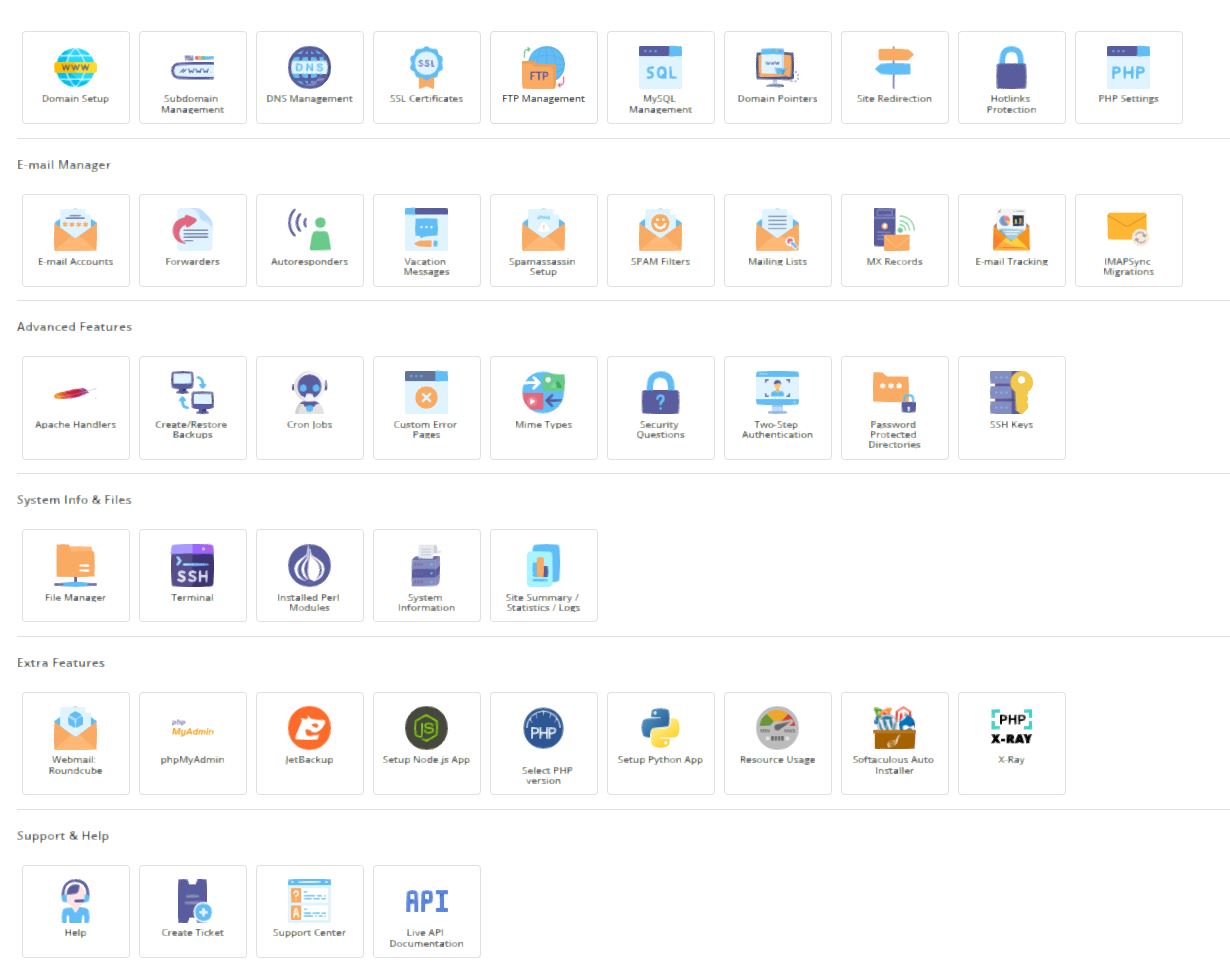Click the Support & Help heading
Image resolution: width=1230 pixels, height=963 pixels.
point(63,836)
